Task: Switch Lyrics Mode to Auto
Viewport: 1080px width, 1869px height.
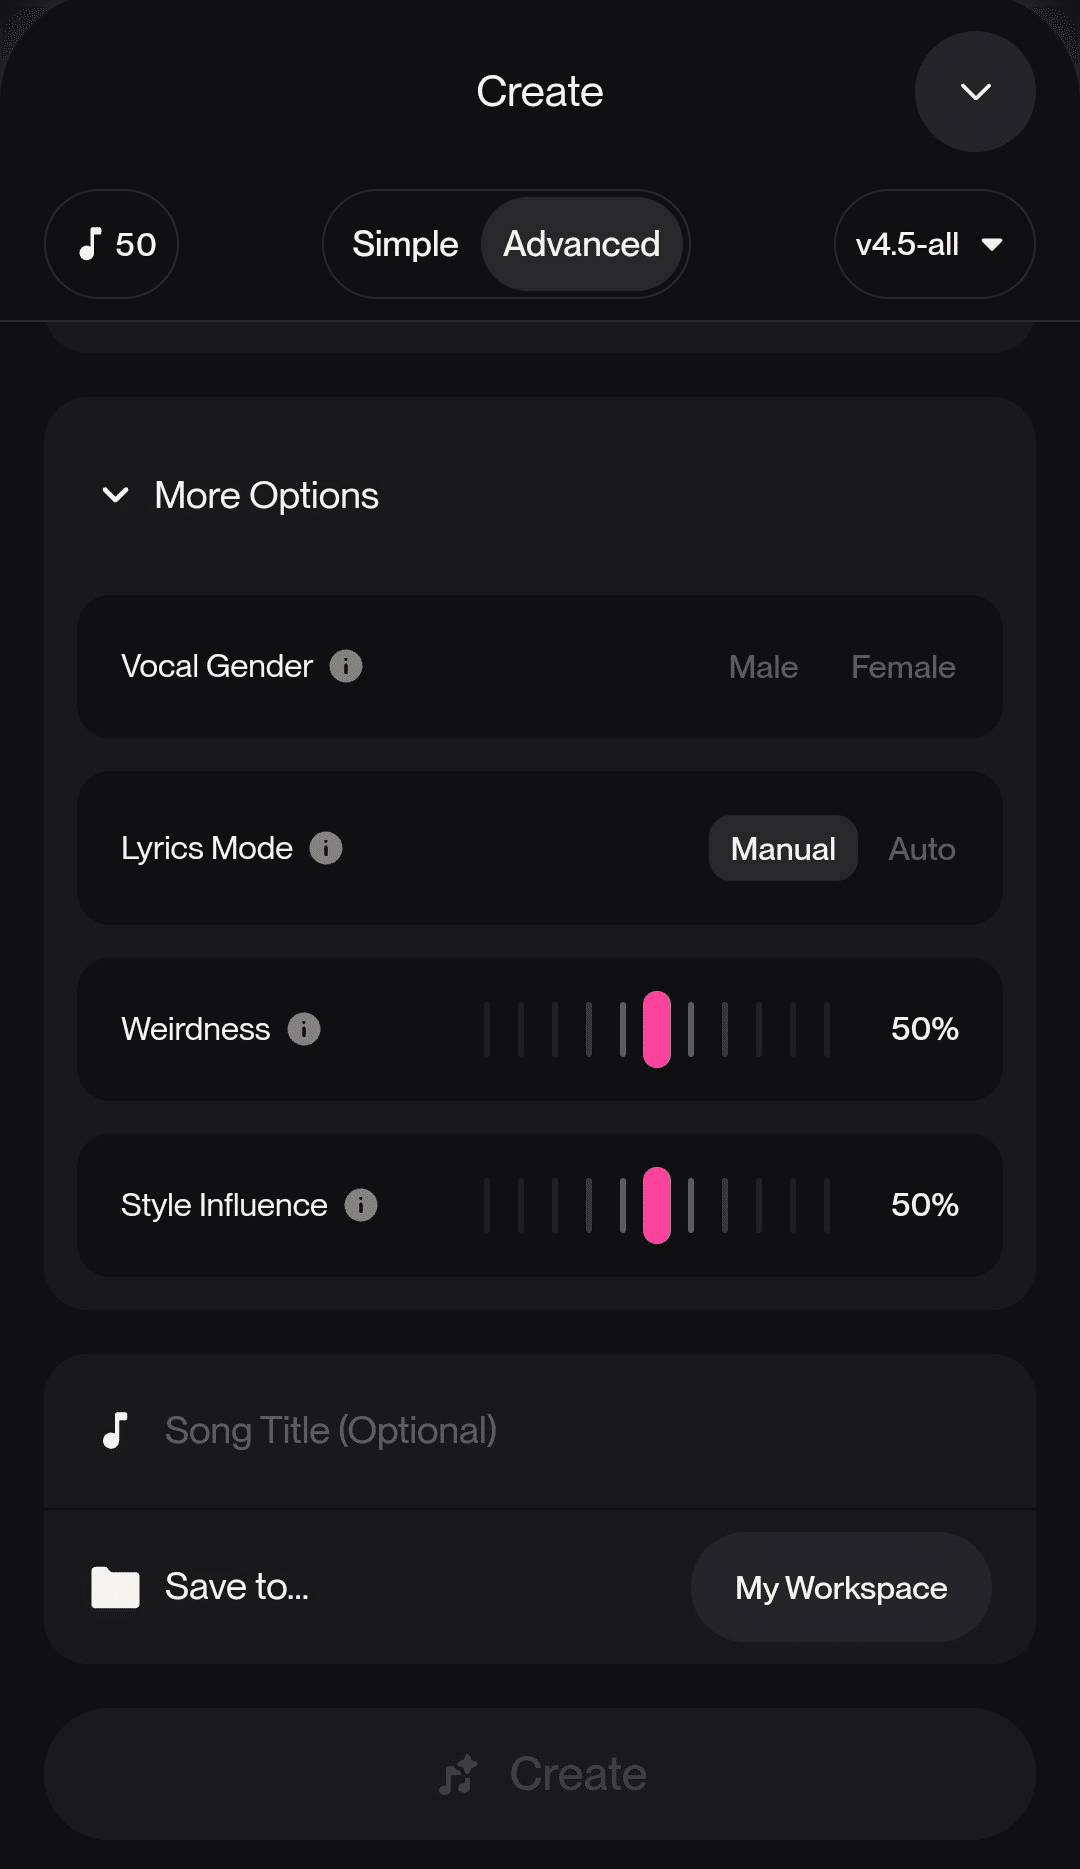Action: (x=921, y=849)
